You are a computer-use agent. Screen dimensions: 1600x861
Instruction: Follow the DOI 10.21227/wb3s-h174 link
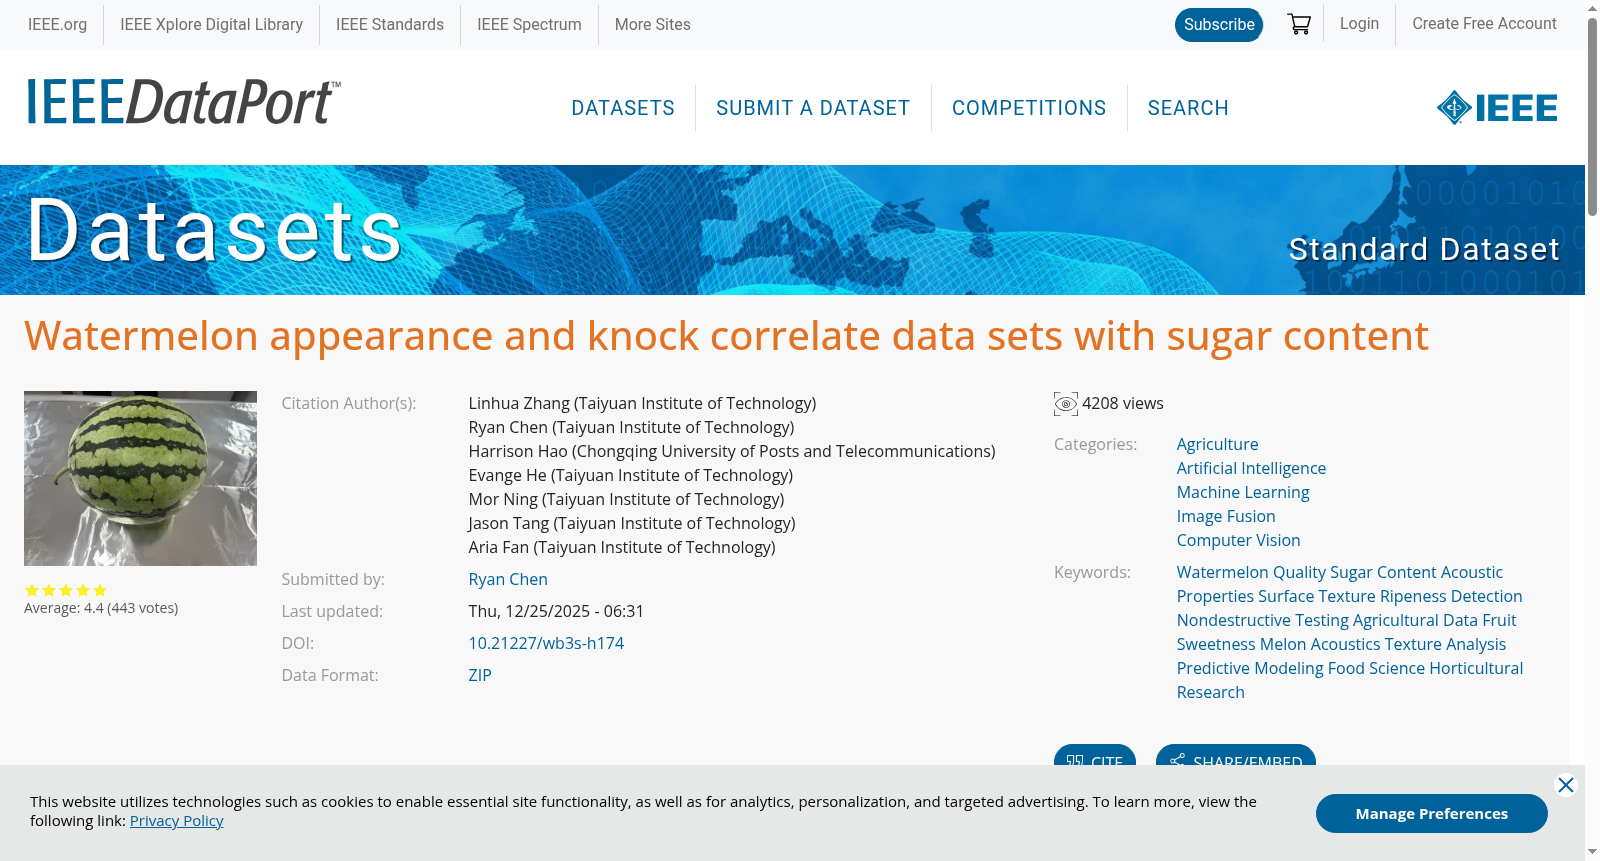(x=546, y=643)
